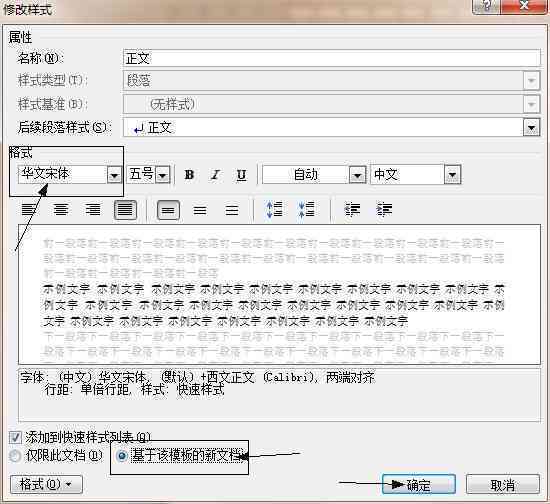
Task: Confirm with the 确定 button
Action: [x=419, y=485]
